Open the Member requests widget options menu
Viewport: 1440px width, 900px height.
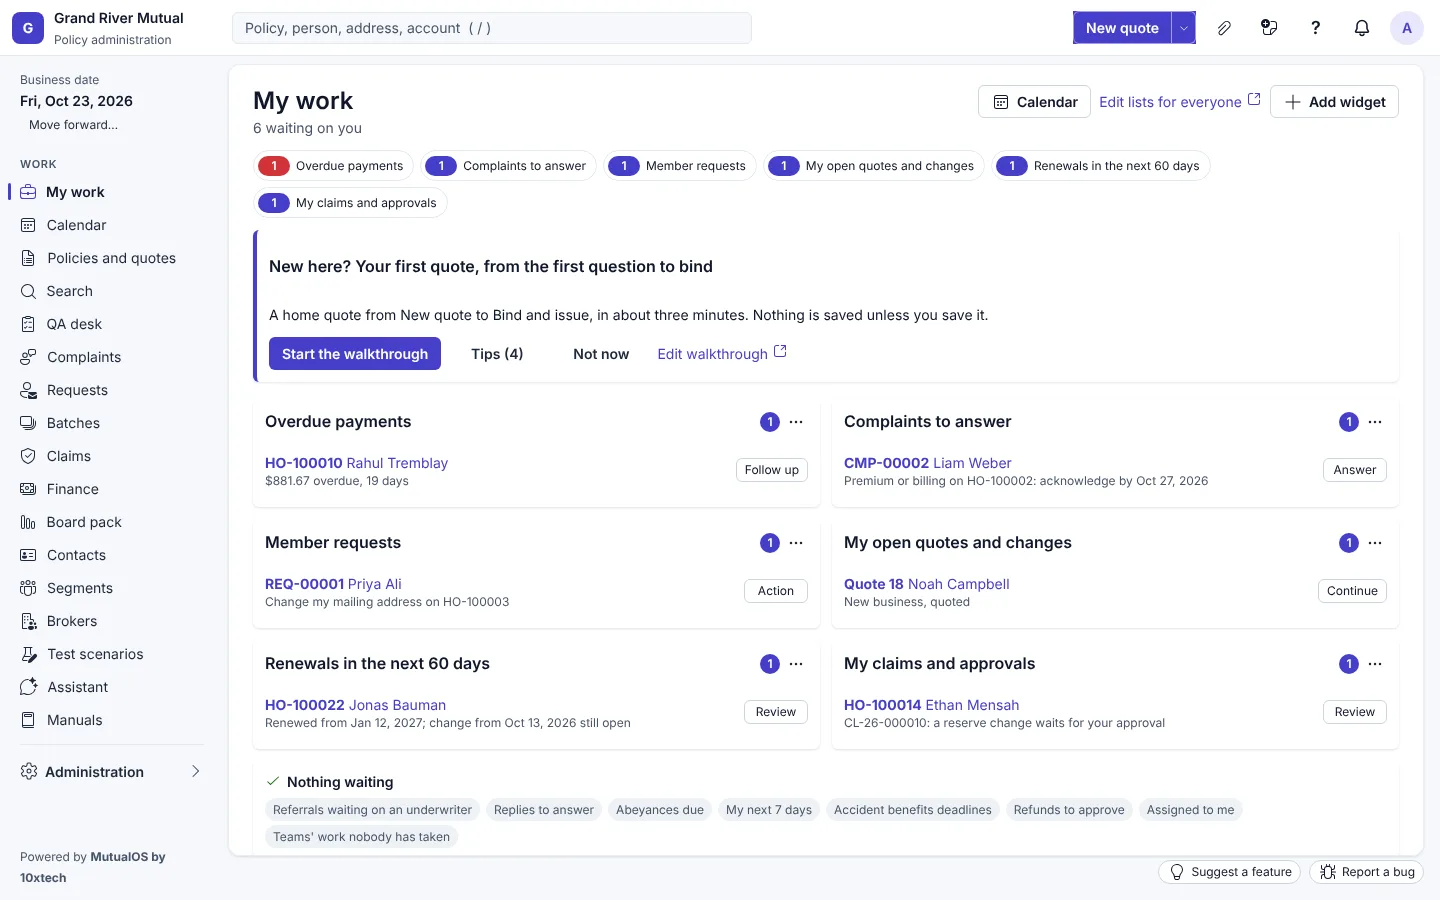(x=796, y=543)
